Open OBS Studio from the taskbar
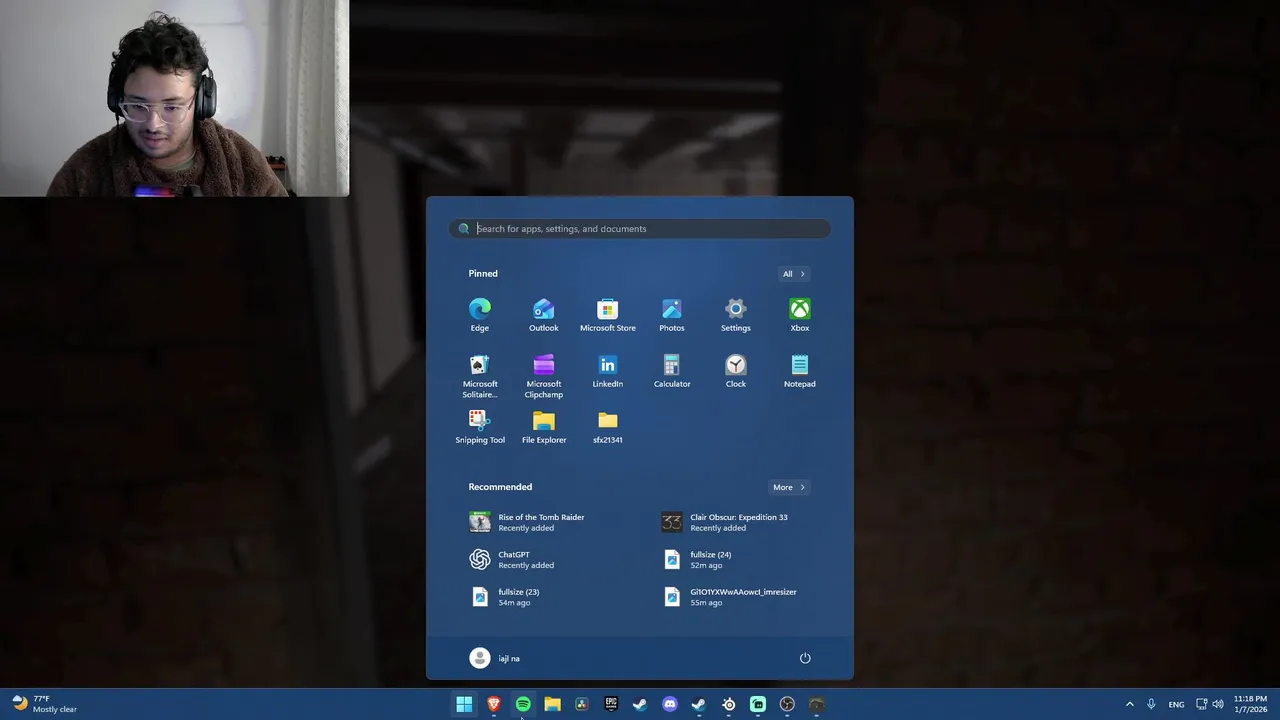 click(x=787, y=705)
